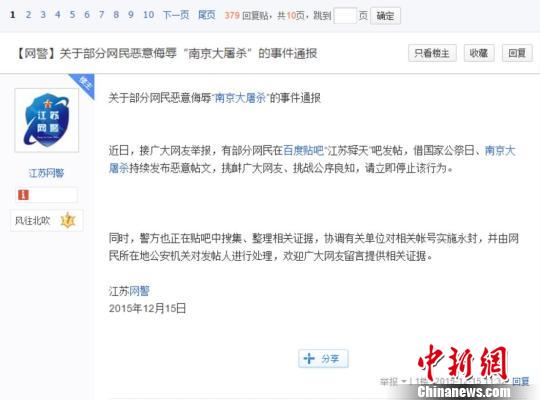Go to page 2
540x400 pixels.
[28, 15]
